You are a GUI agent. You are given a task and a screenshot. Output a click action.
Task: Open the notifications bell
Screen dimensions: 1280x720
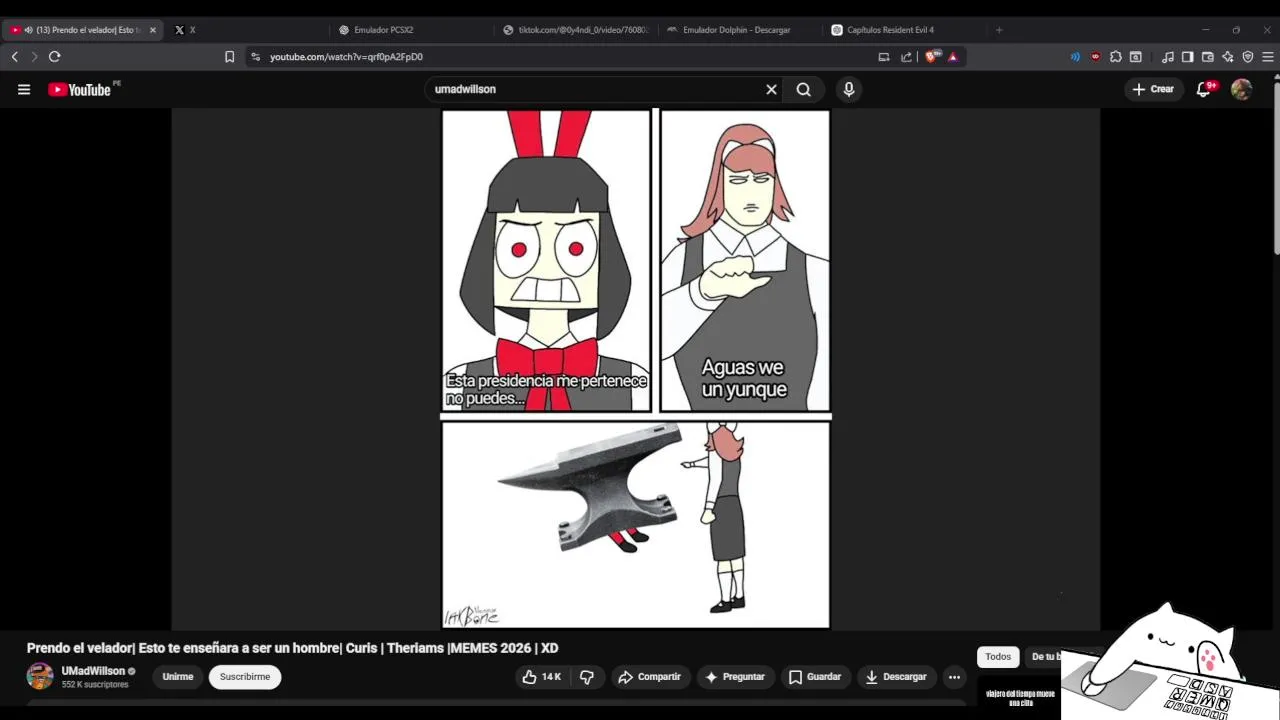click(x=1204, y=89)
